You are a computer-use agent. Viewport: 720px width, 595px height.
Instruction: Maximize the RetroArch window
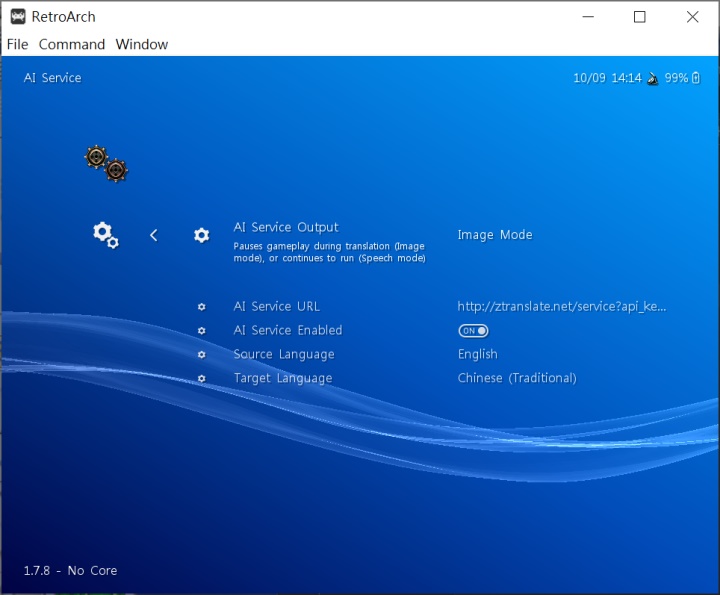tap(640, 17)
